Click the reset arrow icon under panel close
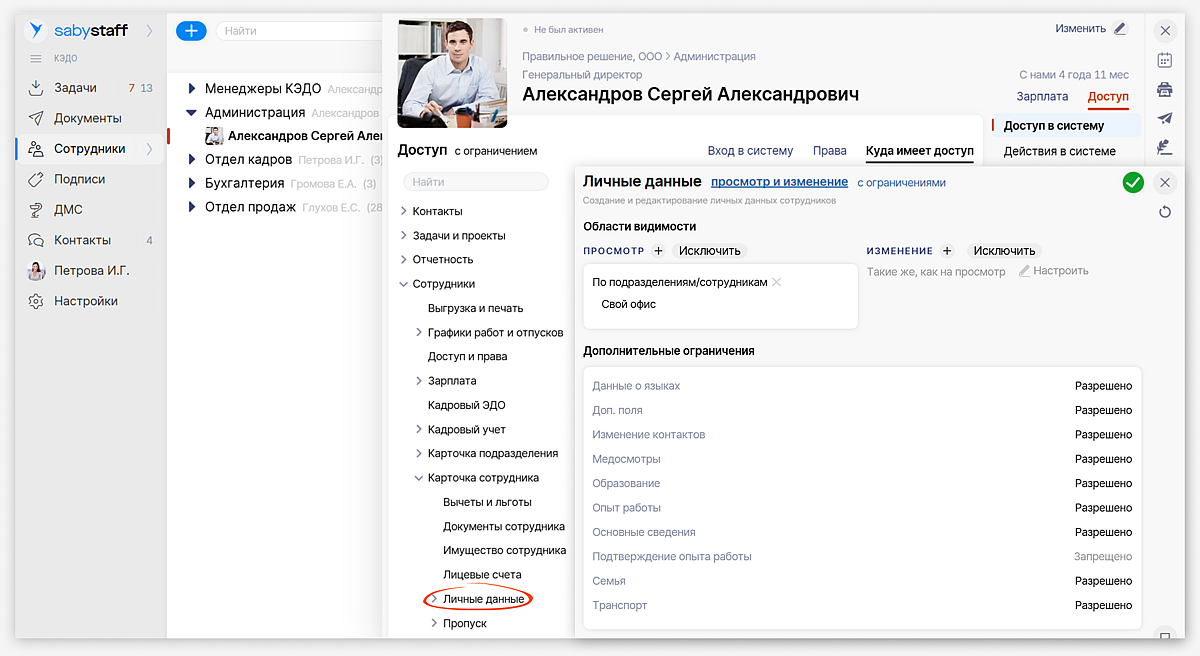 [1165, 212]
